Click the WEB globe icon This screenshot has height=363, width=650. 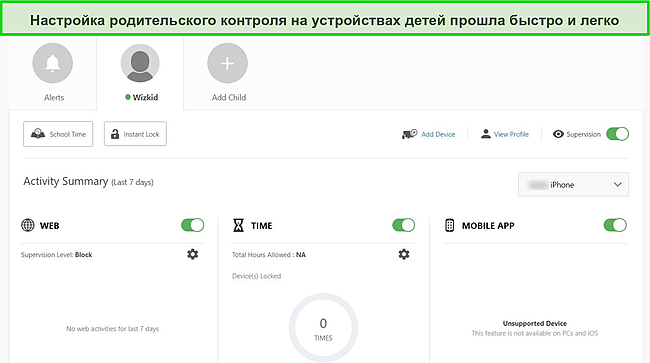28,225
